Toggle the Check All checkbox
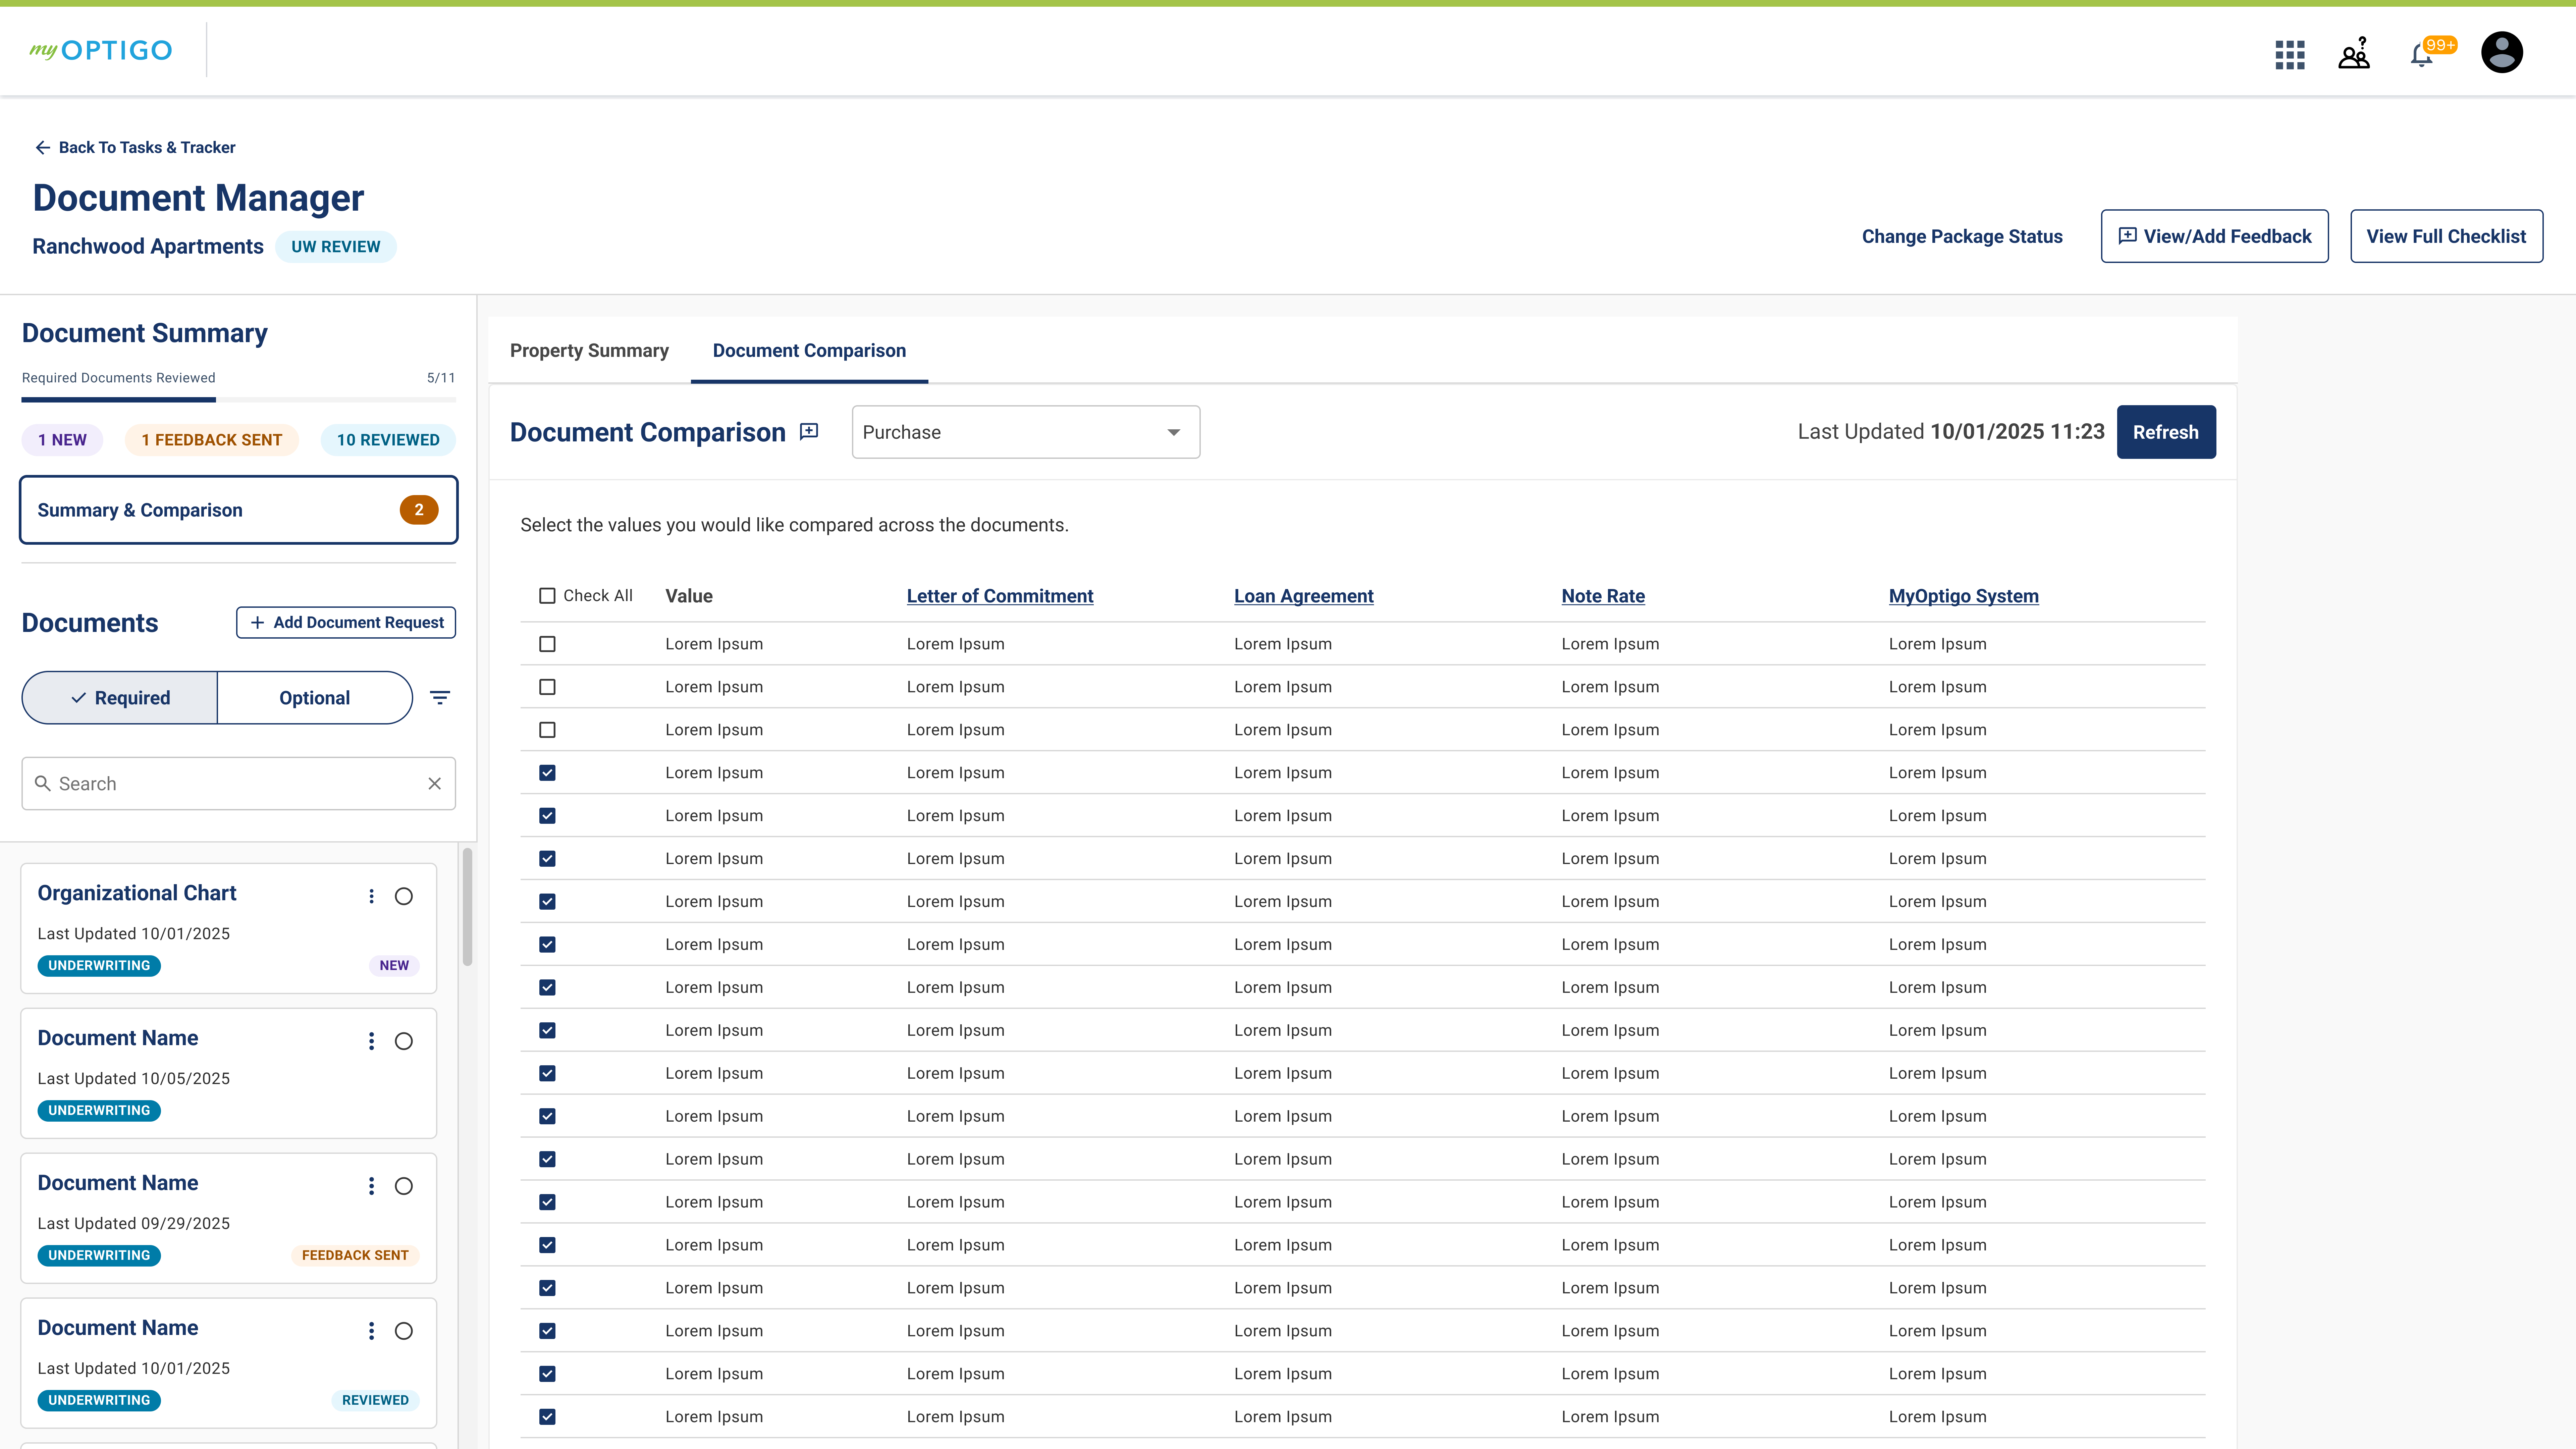This screenshot has width=2576, height=1449. tap(547, 596)
